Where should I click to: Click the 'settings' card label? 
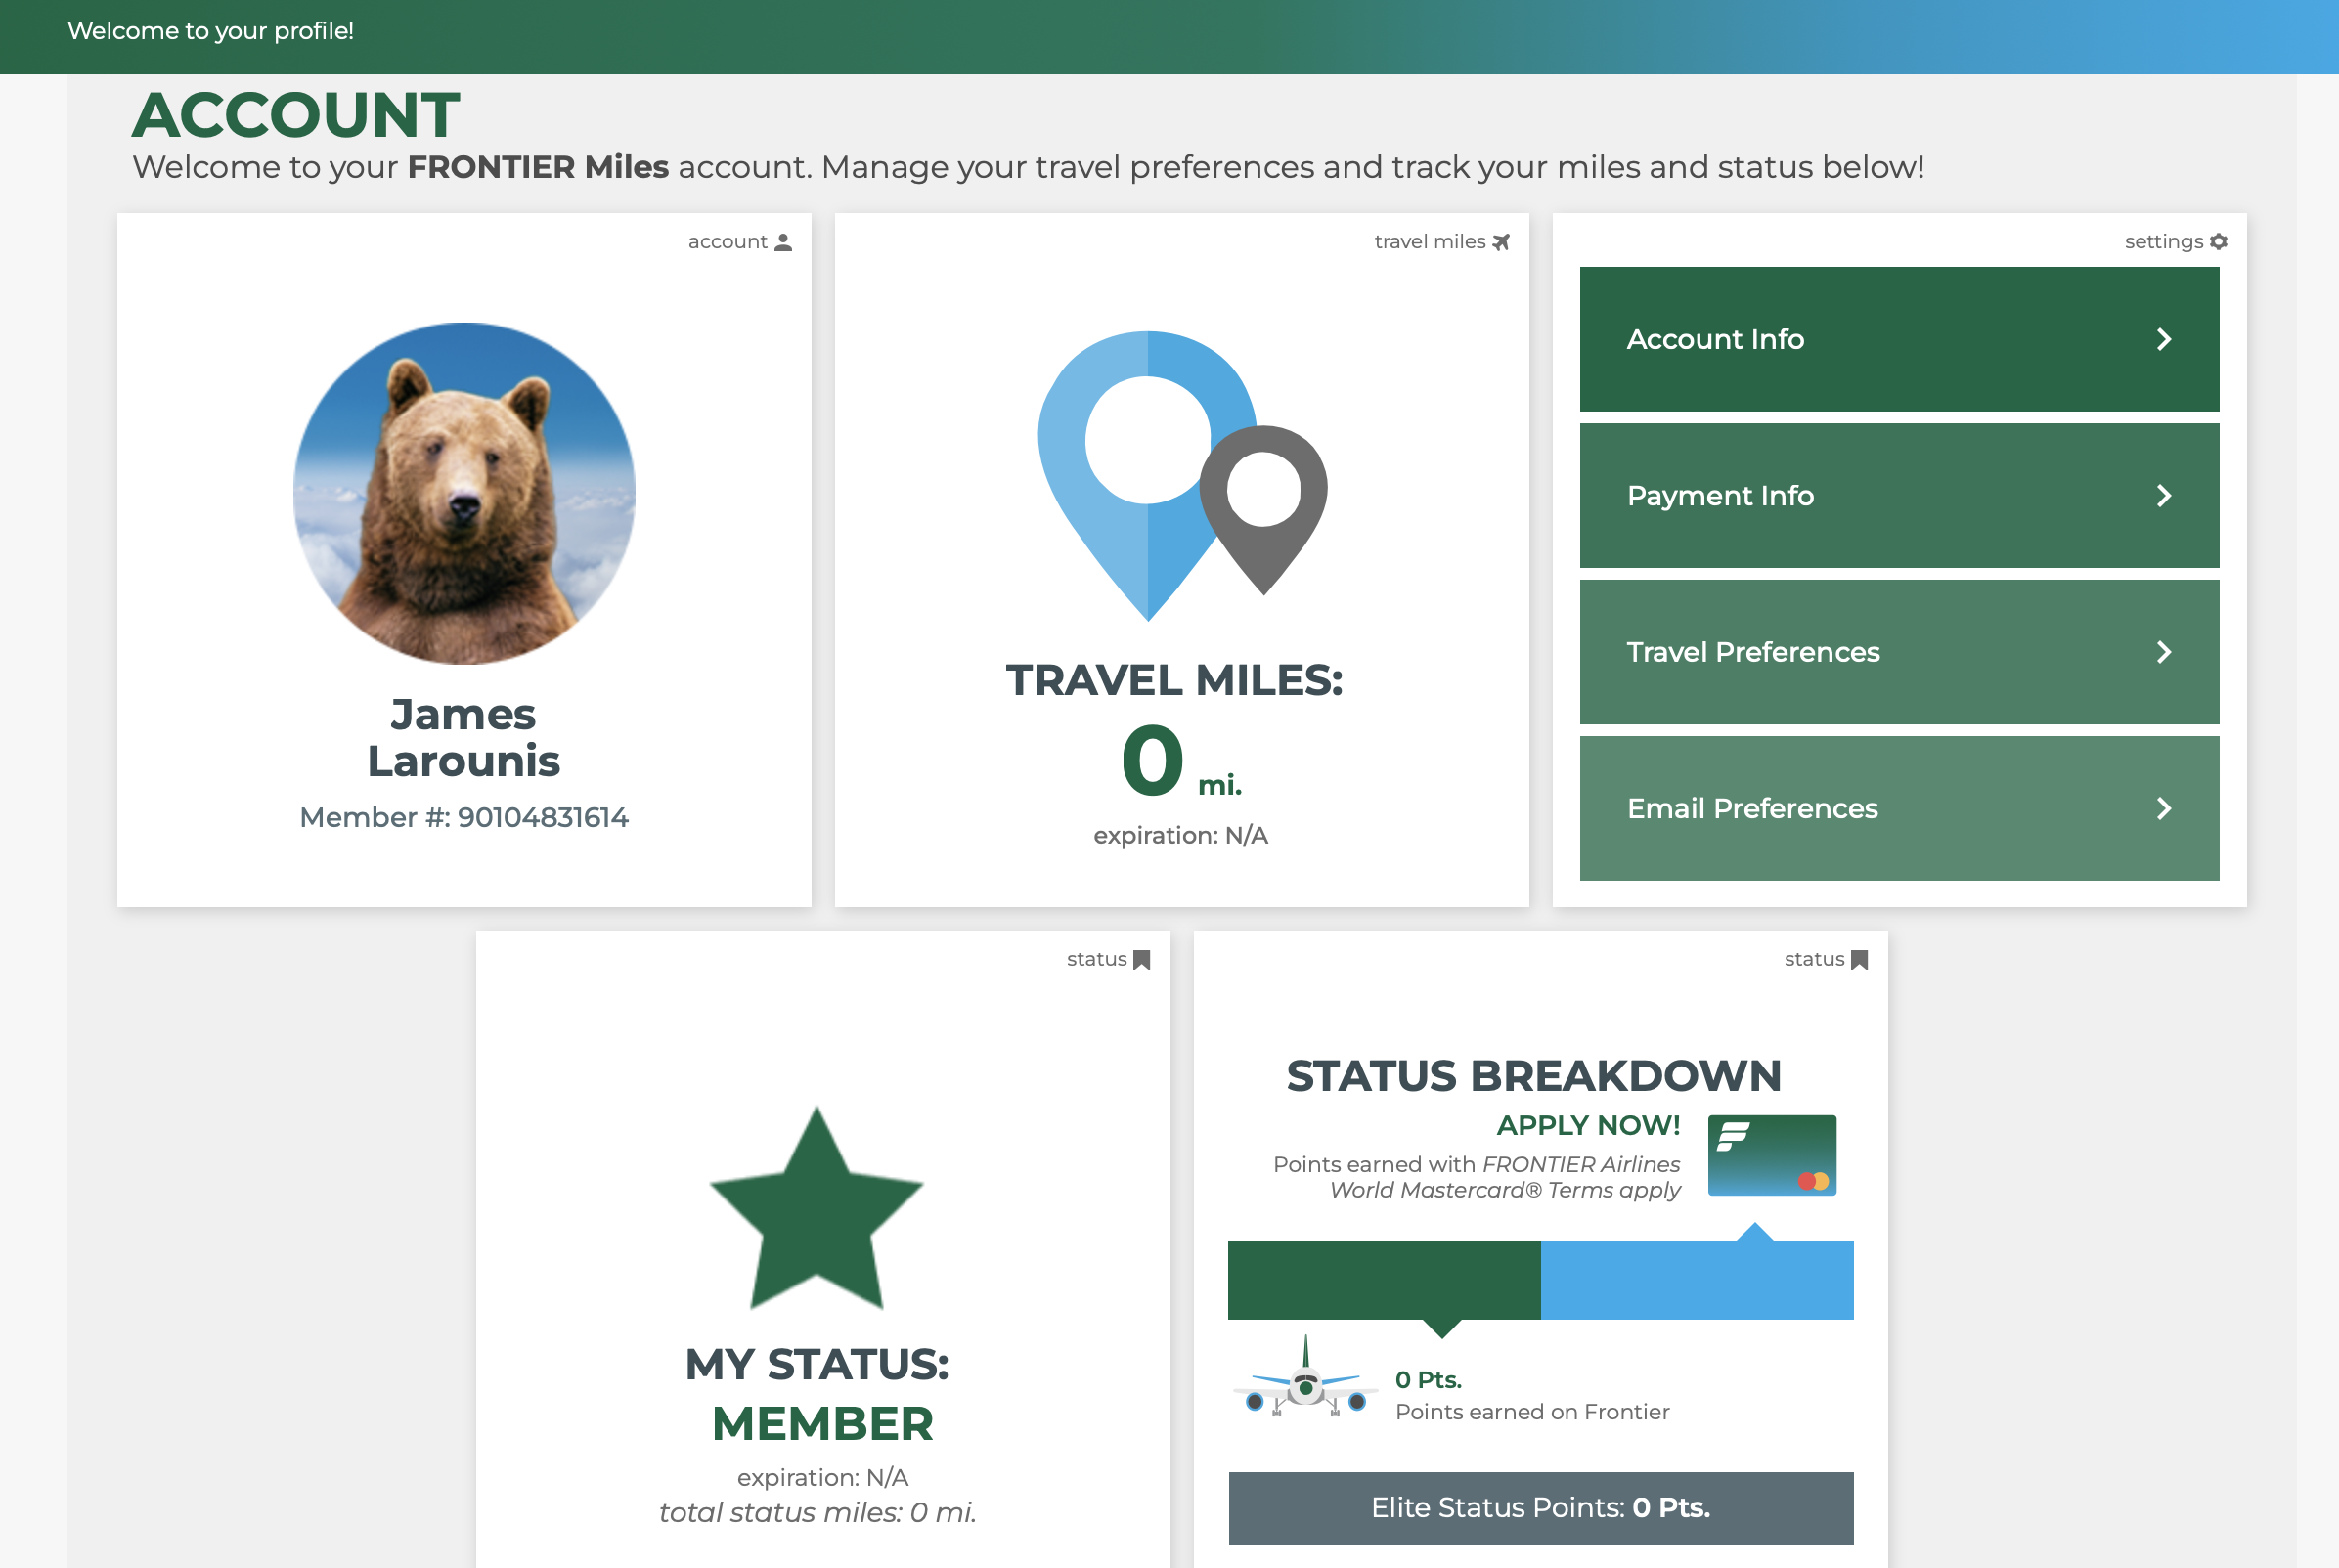pyautogui.click(x=2164, y=242)
